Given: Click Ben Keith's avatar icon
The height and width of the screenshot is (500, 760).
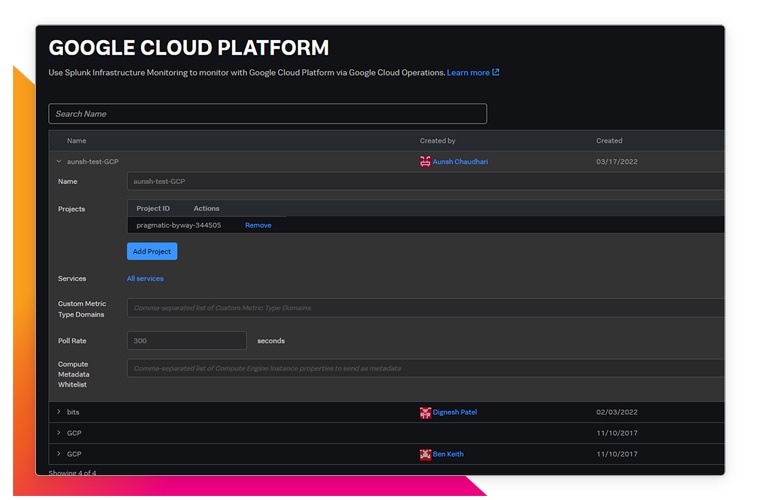Looking at the screenshot, I should tap(425, 454).
